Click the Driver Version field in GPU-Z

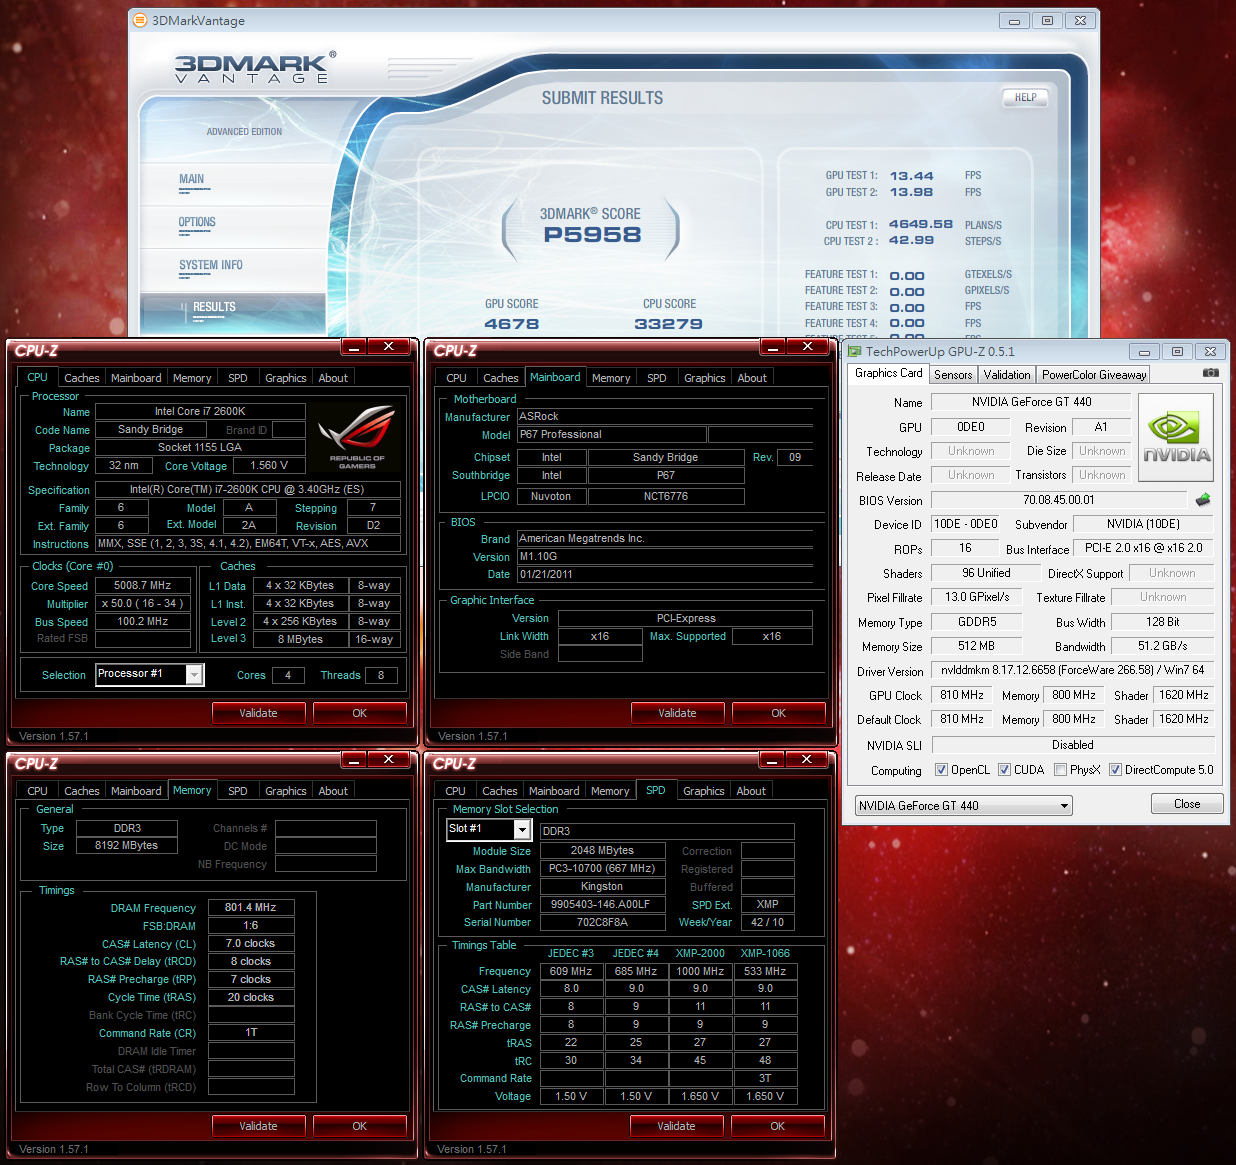[x=1072, y=670]
